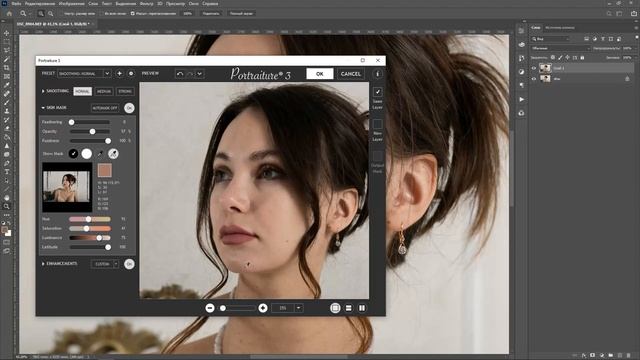Click the redo arrow in Portraiture
Screen dimensions: 640x360
(x=190, y=74)
